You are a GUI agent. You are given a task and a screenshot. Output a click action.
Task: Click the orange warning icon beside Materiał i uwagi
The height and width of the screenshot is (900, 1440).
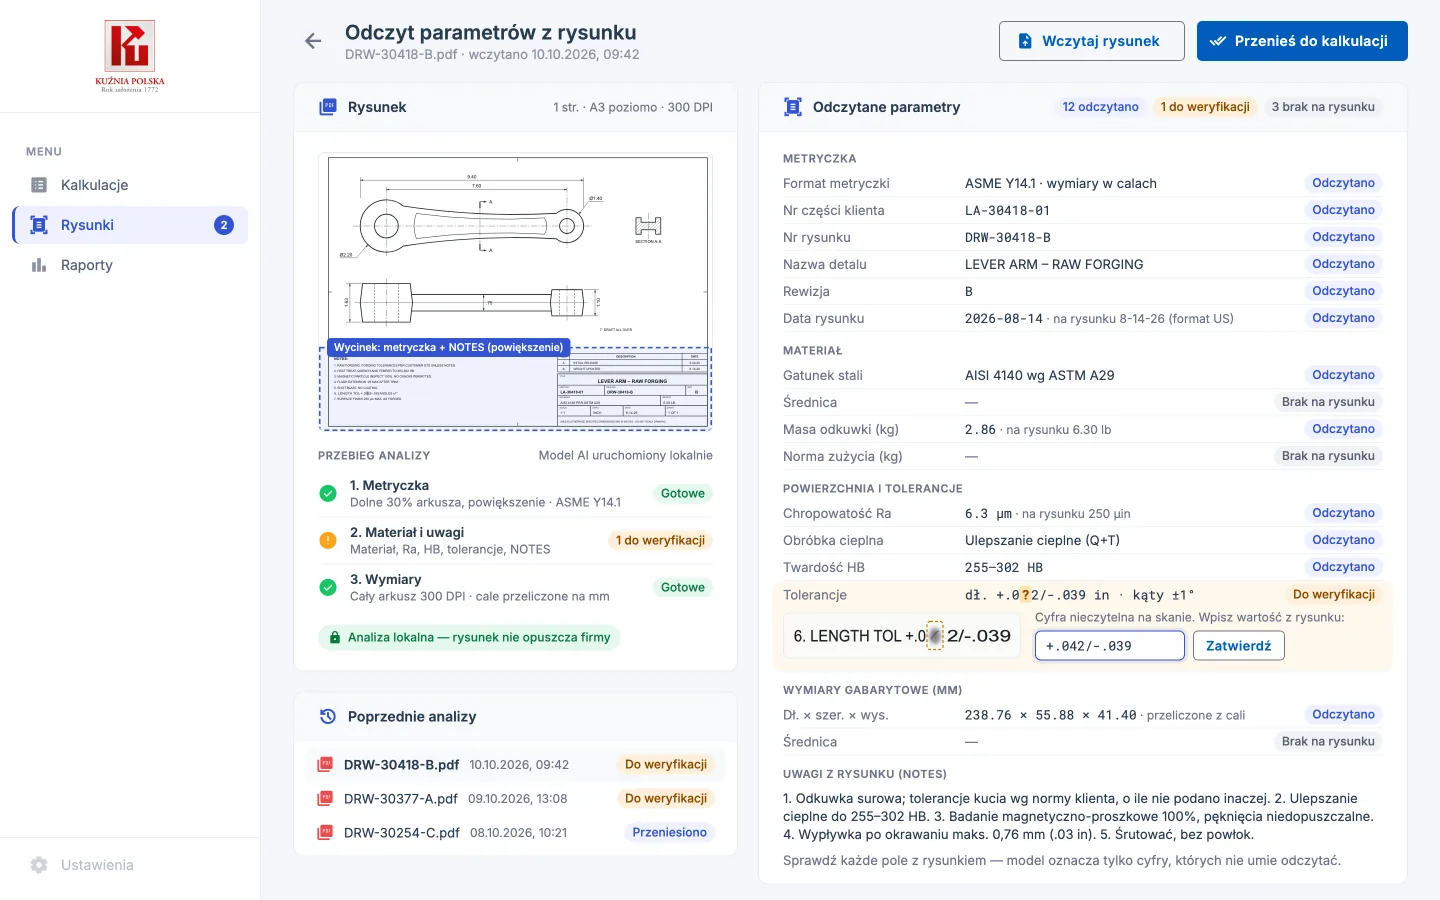(328, 540)
